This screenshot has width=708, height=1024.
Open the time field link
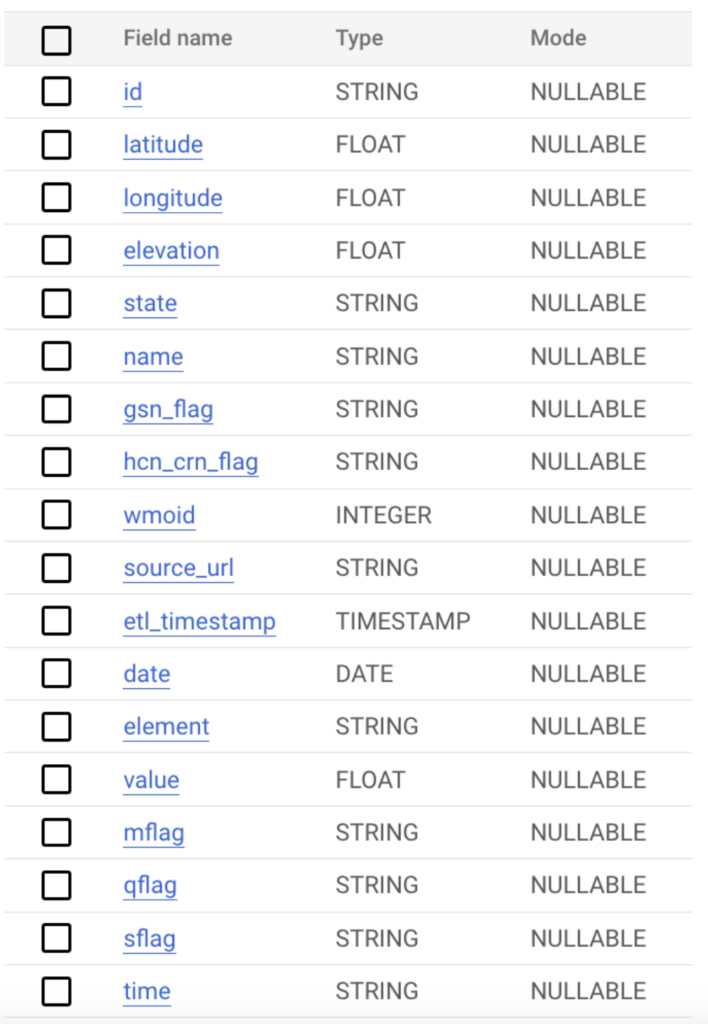(x=146, y=992)
